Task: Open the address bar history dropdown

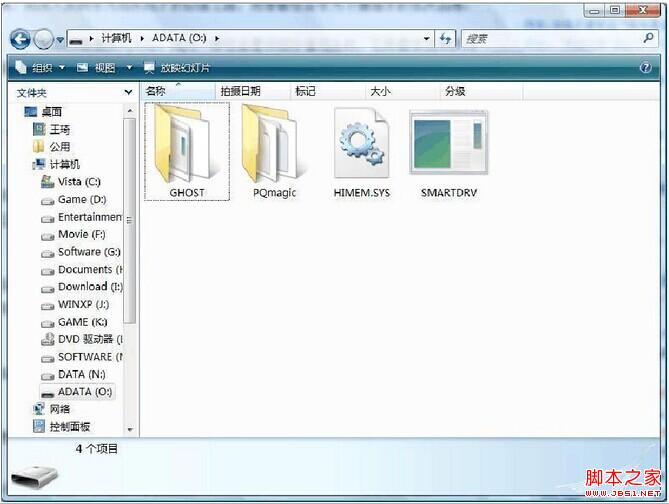Action: coord(426,39)
